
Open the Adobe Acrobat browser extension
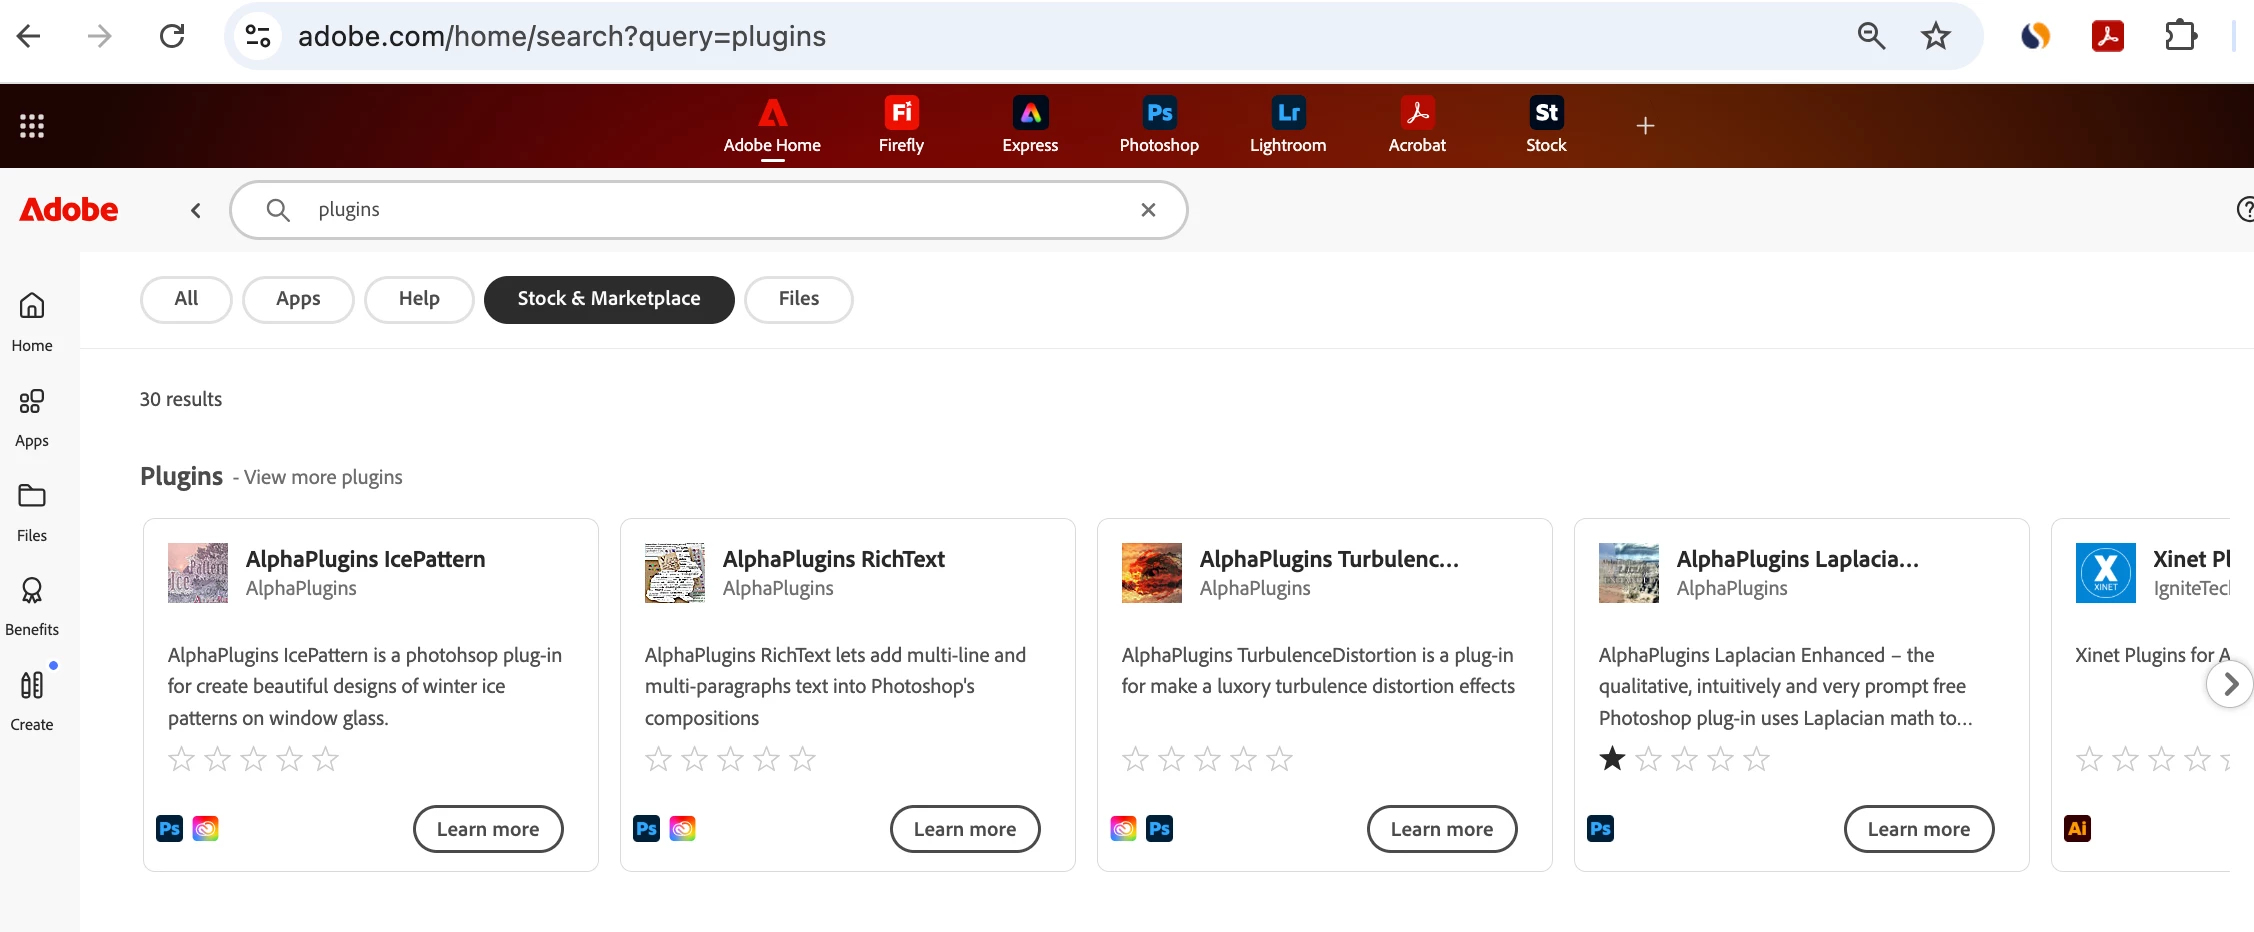(2108, 37)
